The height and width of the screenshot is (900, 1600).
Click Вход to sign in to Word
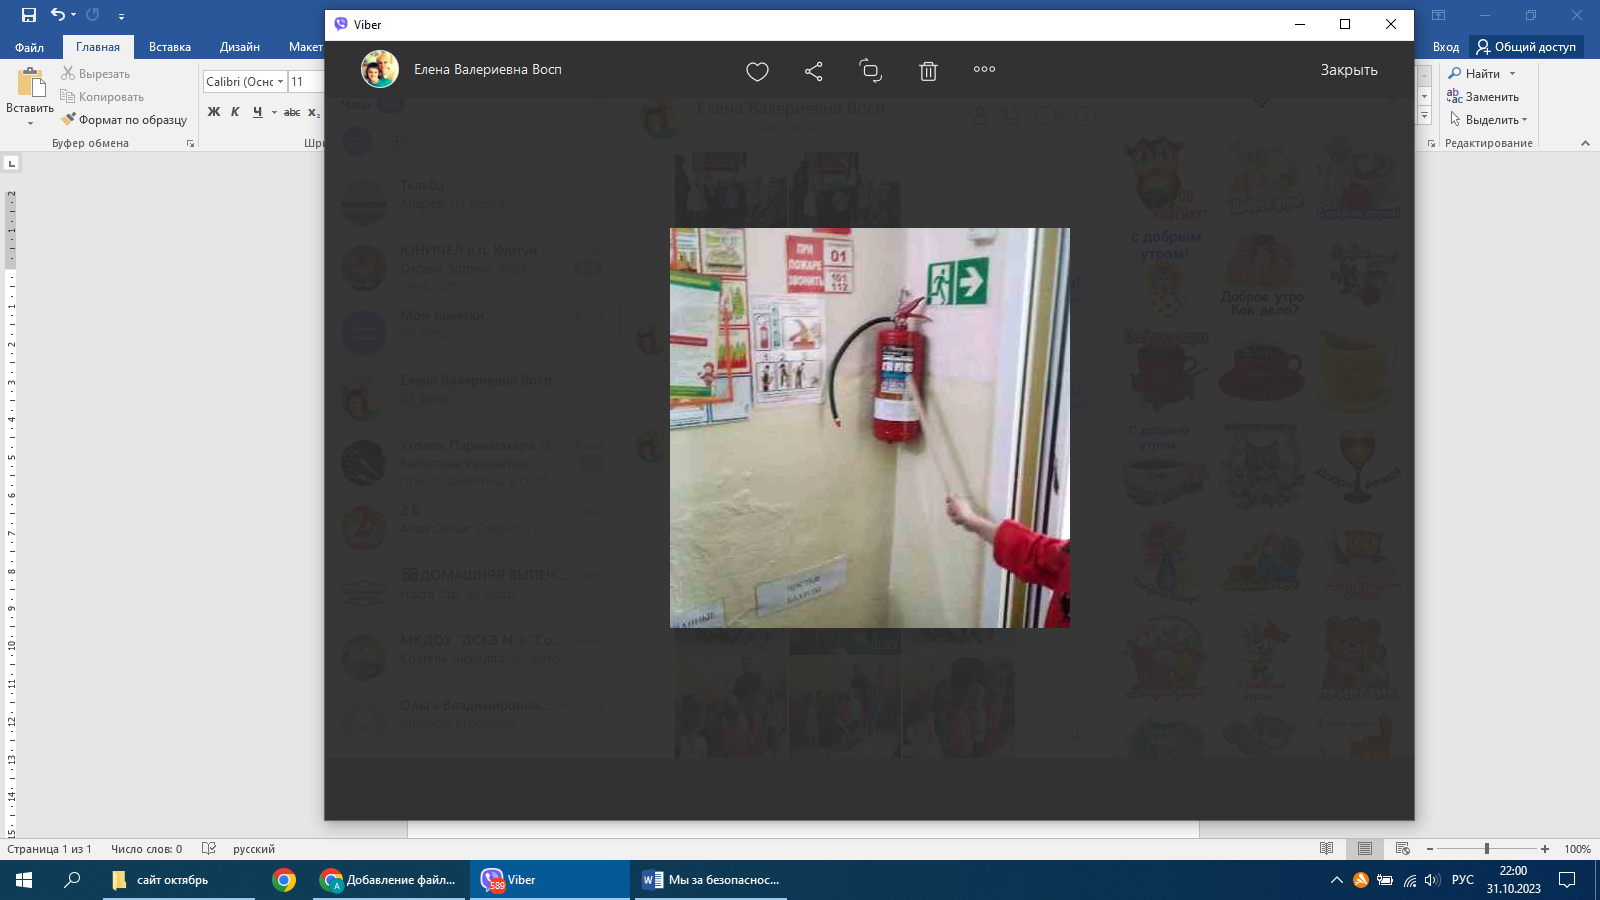pos(1446,47)
